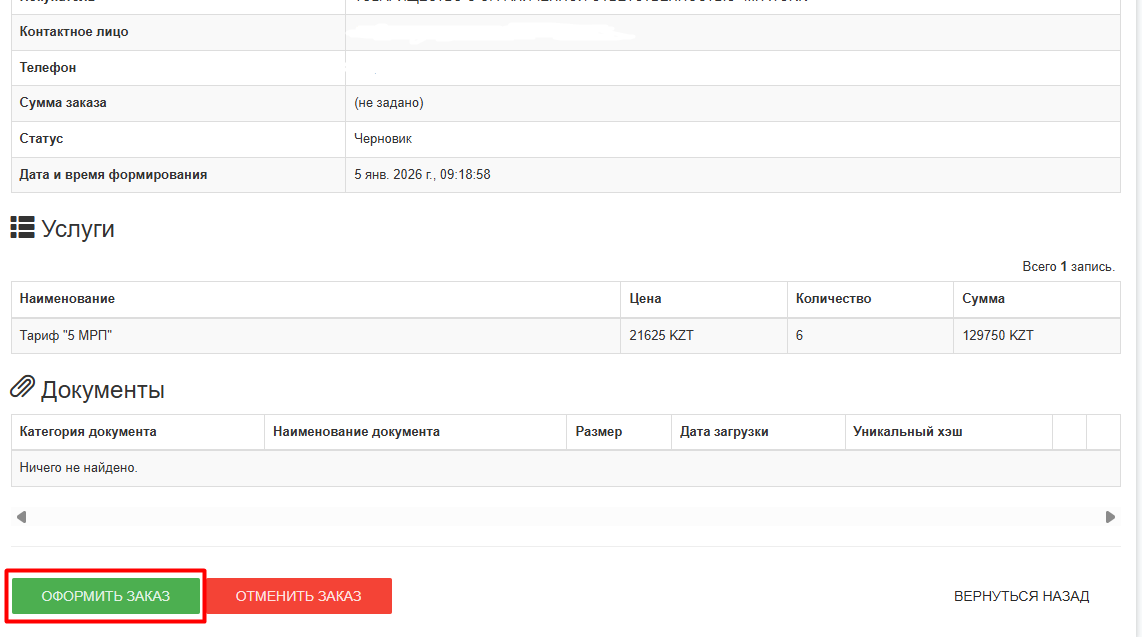The width and height of the screenshot is (1142, 637).
Task: Click the Уникальный хэш column header
Action: tap(907, 432)
